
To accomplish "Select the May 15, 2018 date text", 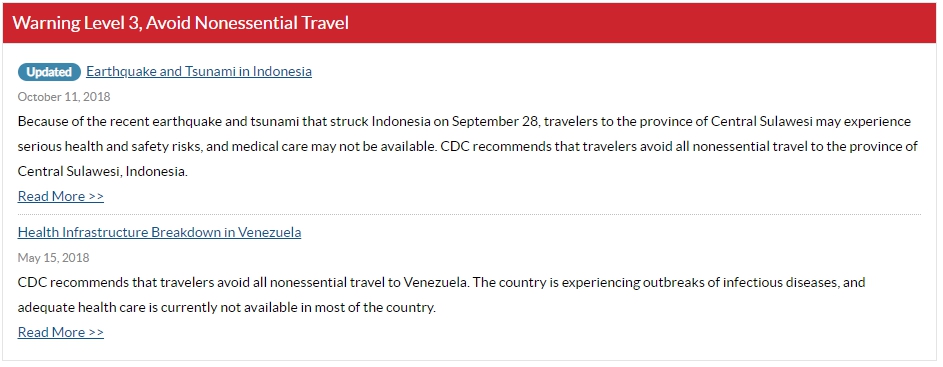I will pyautogui.click(x=54, y=258).
